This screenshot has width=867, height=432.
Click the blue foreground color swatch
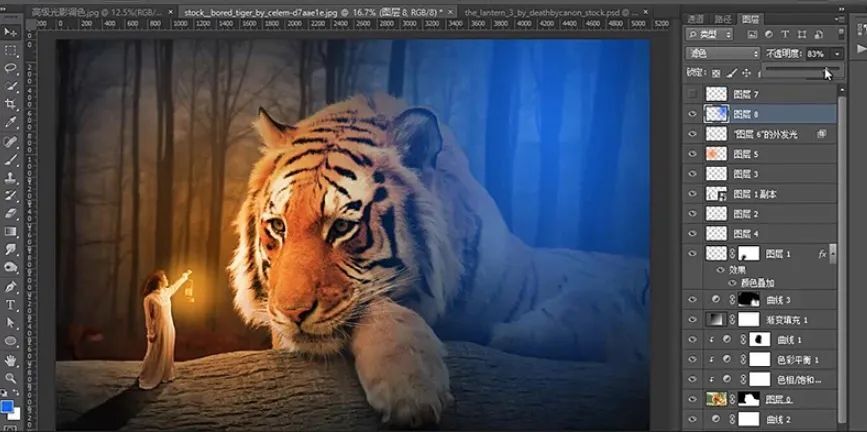[x=7, y=407]
